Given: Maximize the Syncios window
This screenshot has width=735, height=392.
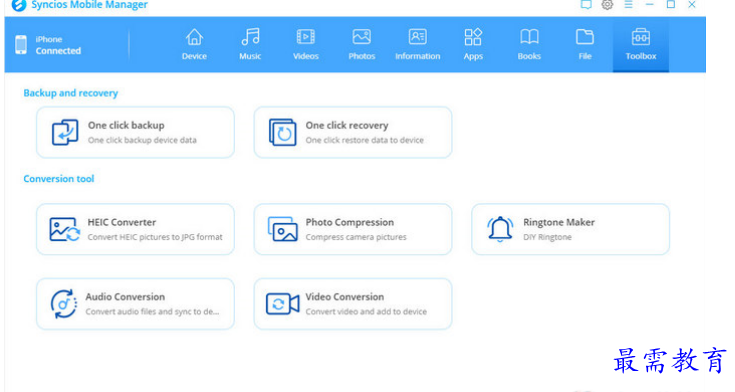Looking at the screenshot, I should pos(671,5).
